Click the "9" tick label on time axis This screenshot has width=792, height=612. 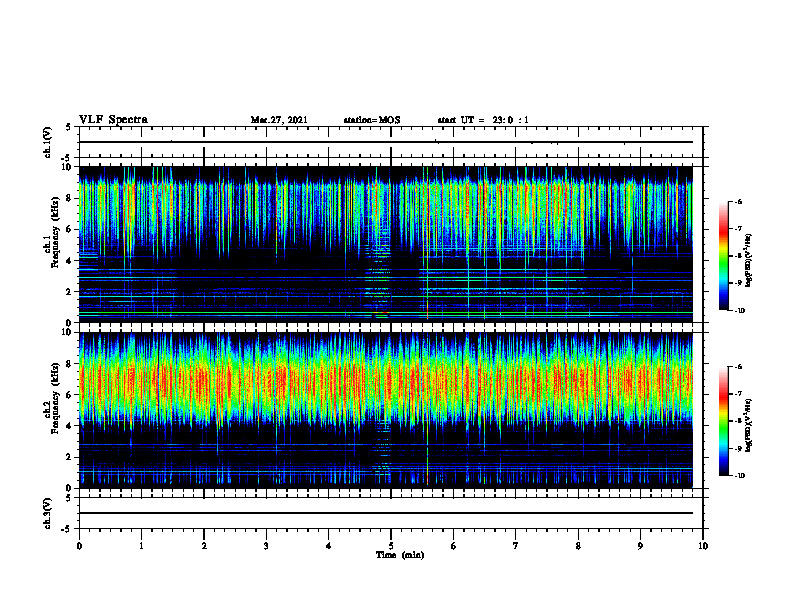(x=640, y=546)
